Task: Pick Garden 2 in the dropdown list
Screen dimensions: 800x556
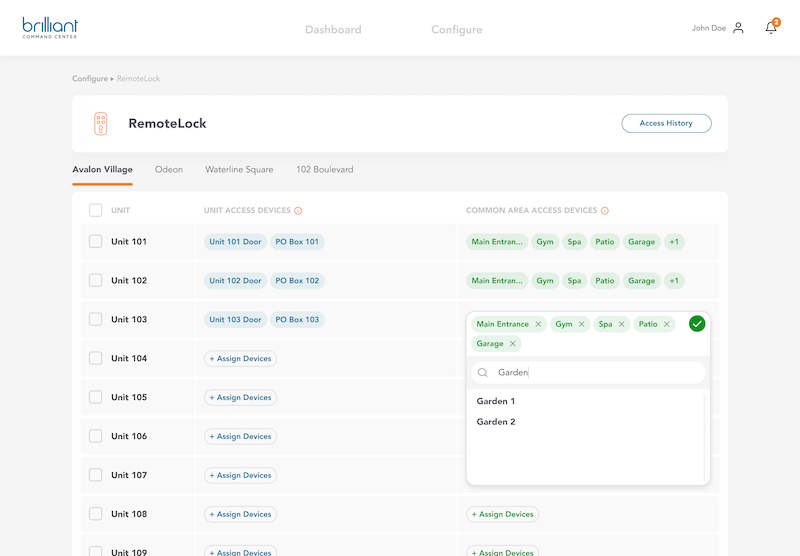Action: tap(496, 422)
